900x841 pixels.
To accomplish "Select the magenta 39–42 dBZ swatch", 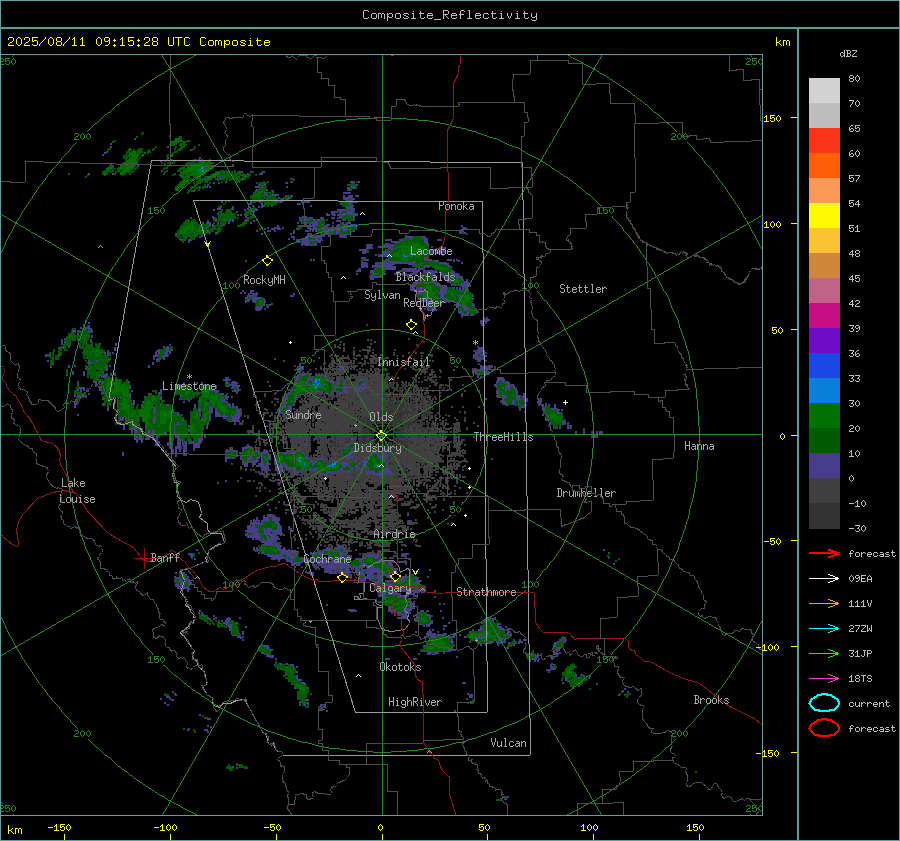I will [x=824, y=316].
